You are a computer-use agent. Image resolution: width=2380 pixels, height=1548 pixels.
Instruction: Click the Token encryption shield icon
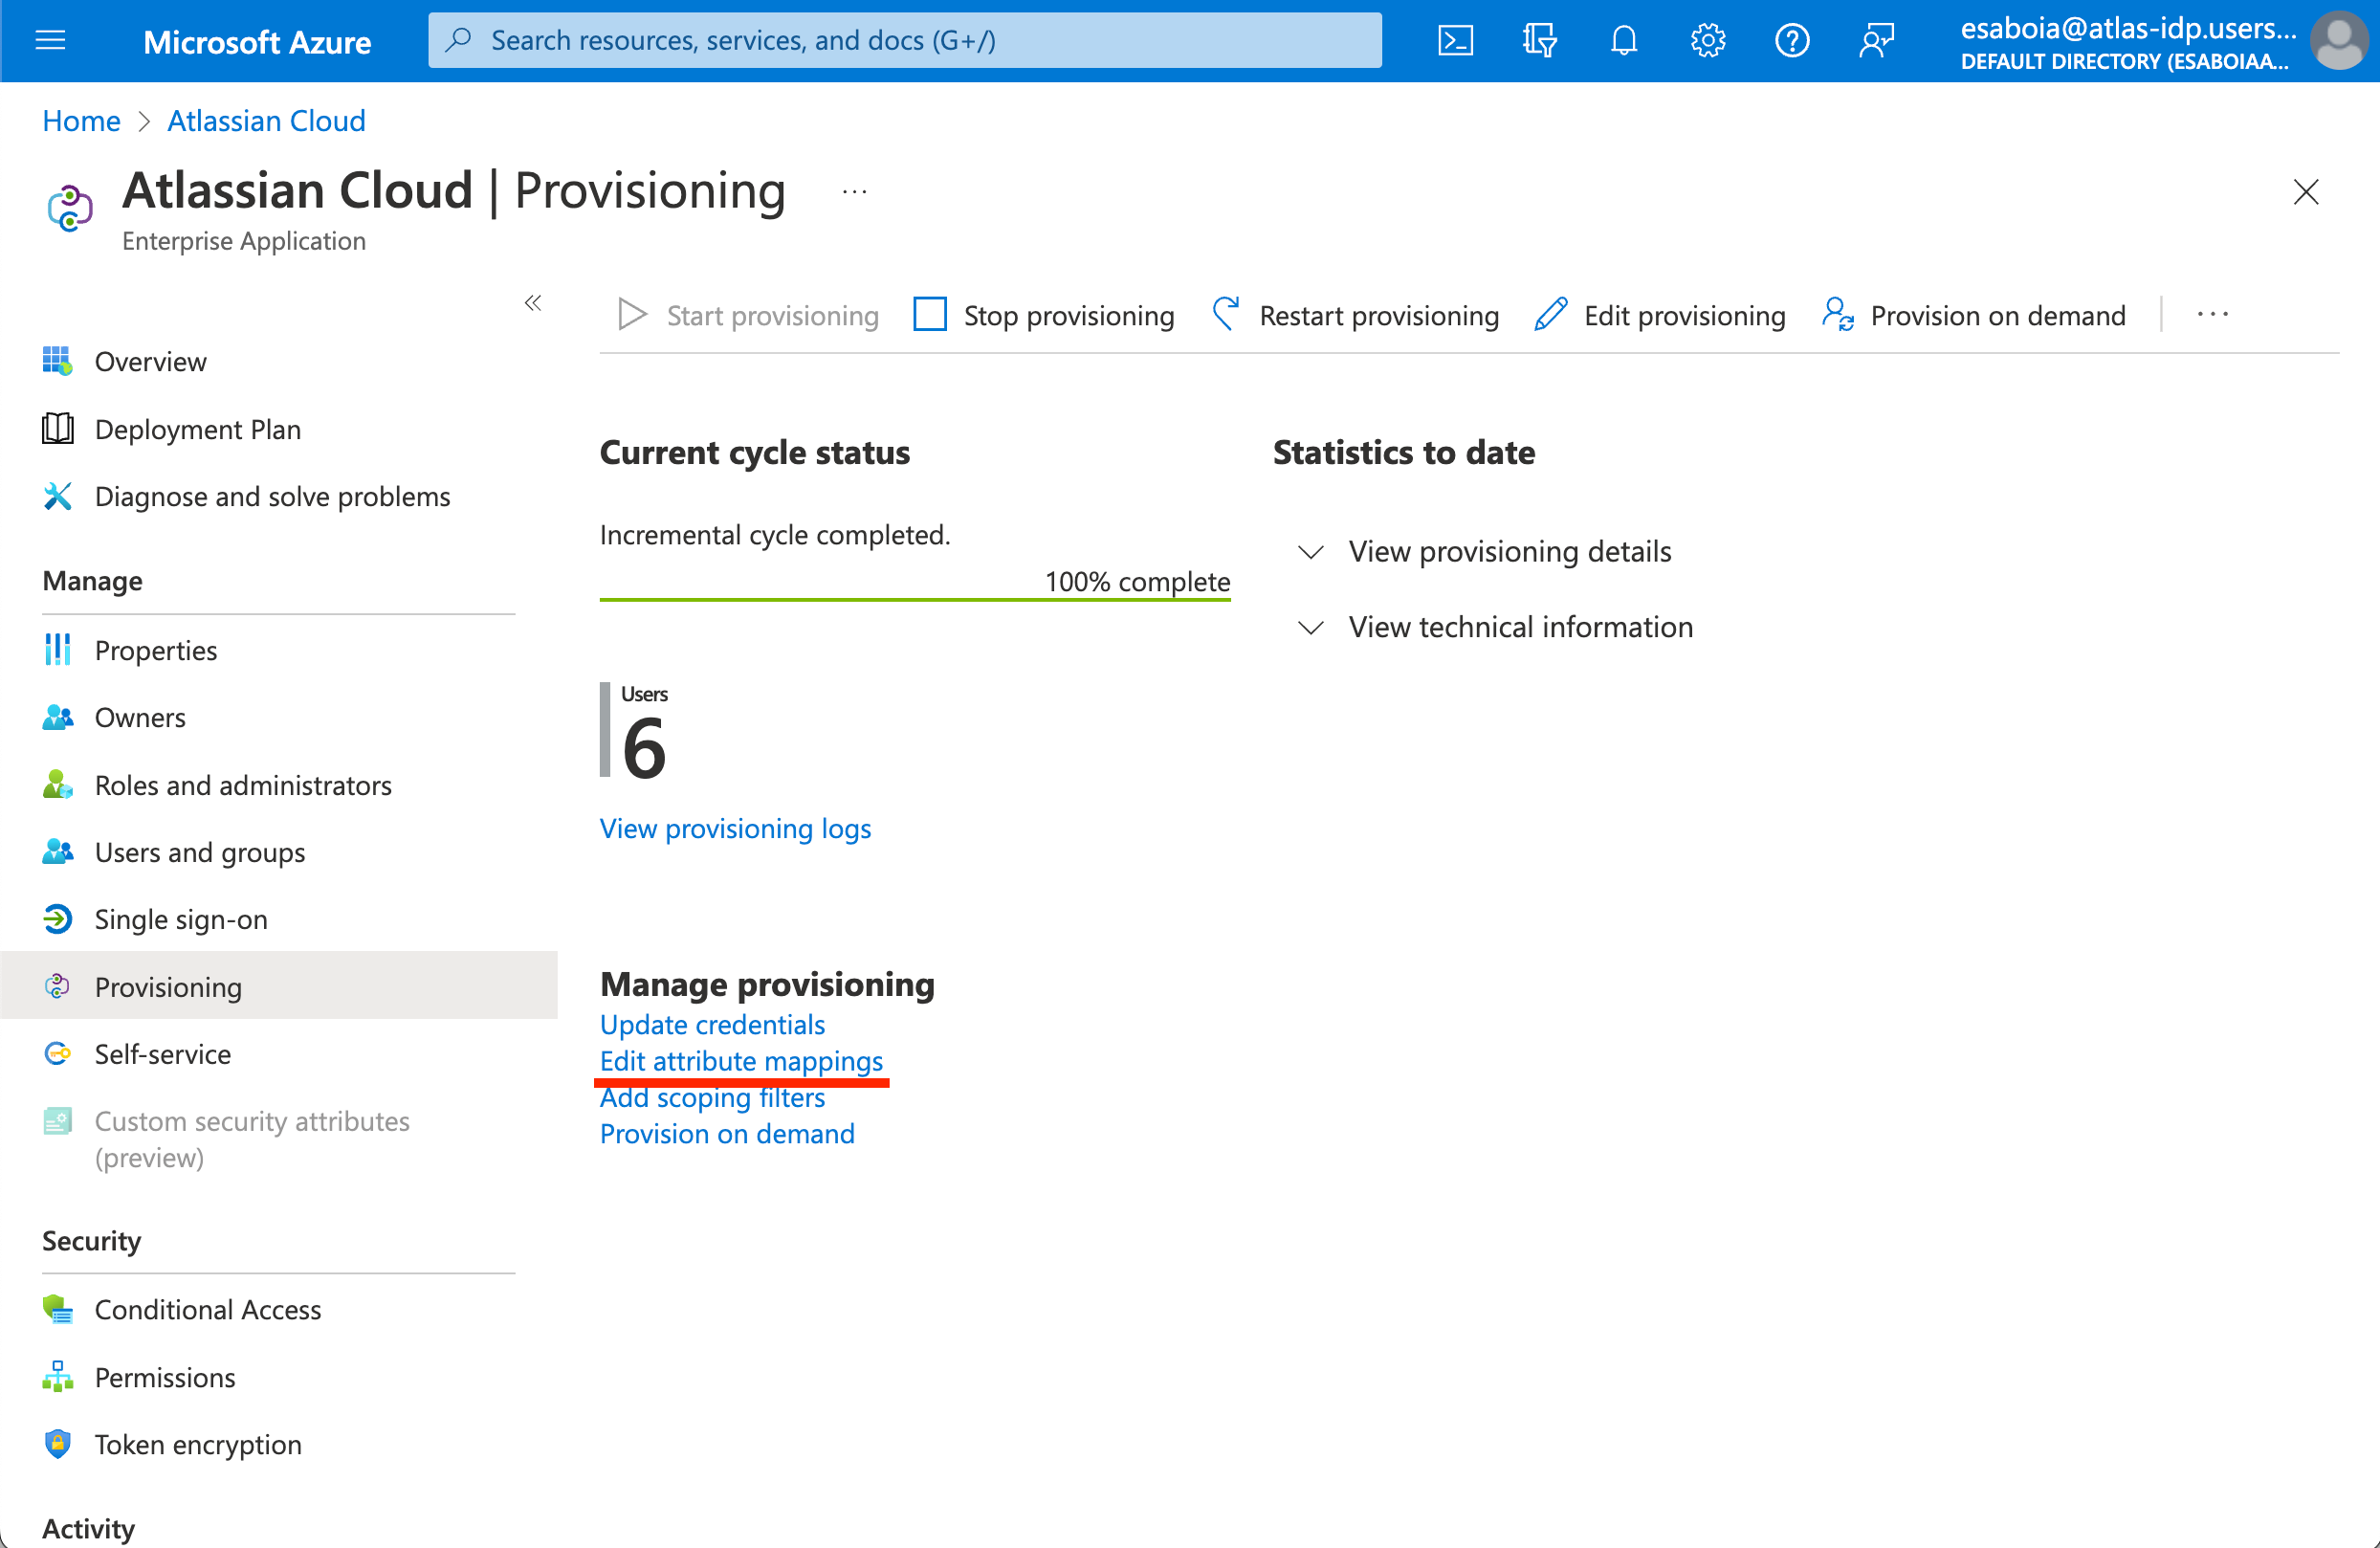tap(58, 1444)
